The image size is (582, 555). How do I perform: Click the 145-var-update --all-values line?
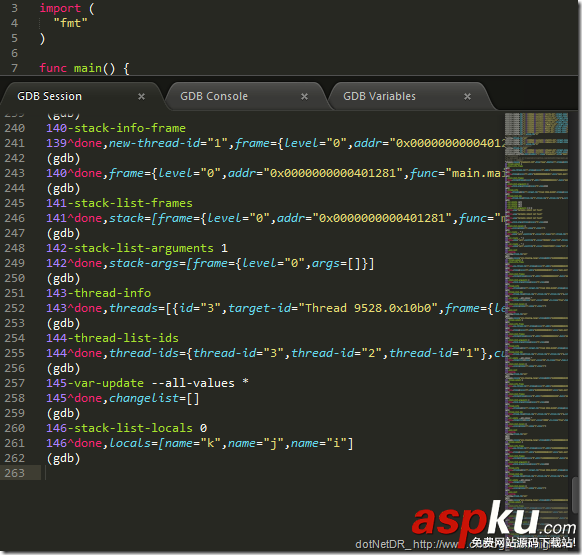(x=147, y=383)
